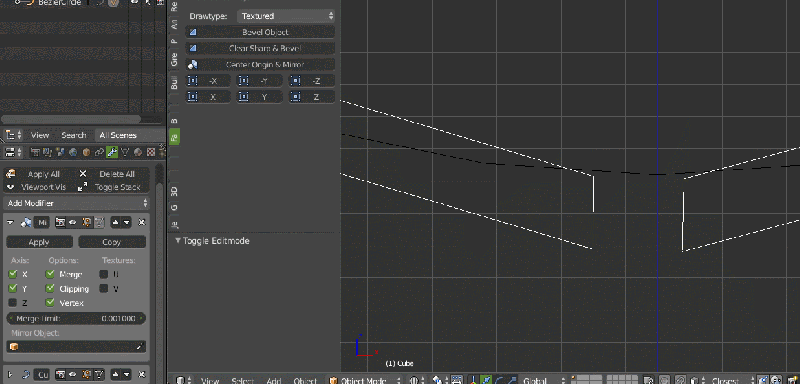Open the 3D viewport Object menu

point(305,380)
